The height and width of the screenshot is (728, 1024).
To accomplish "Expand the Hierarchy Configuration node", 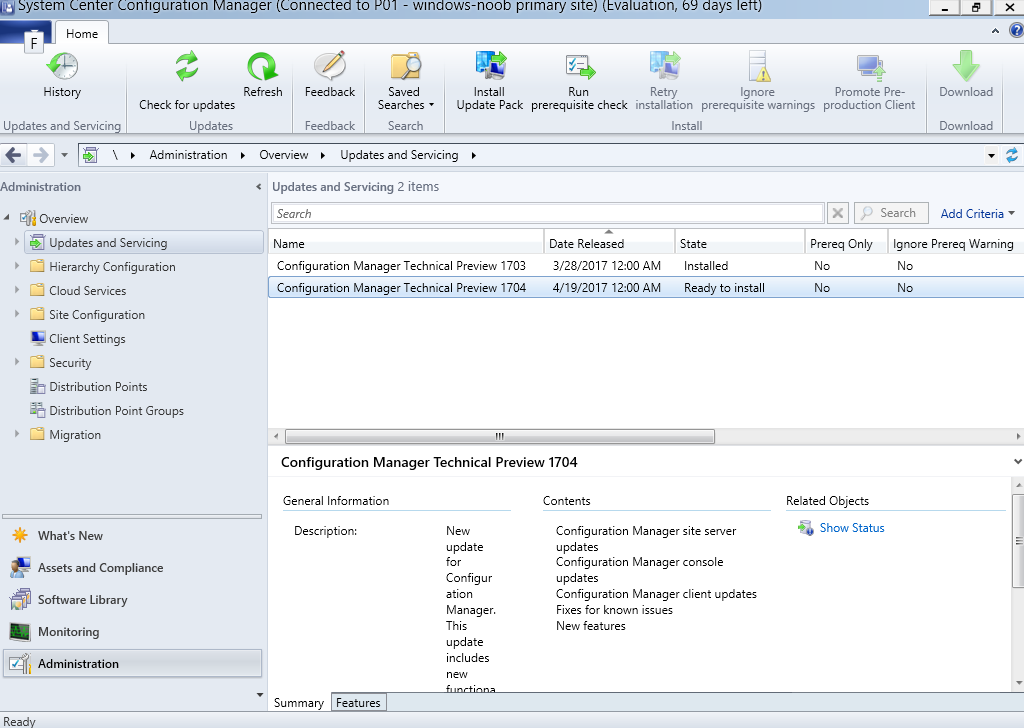I will (x=16, y=266).
